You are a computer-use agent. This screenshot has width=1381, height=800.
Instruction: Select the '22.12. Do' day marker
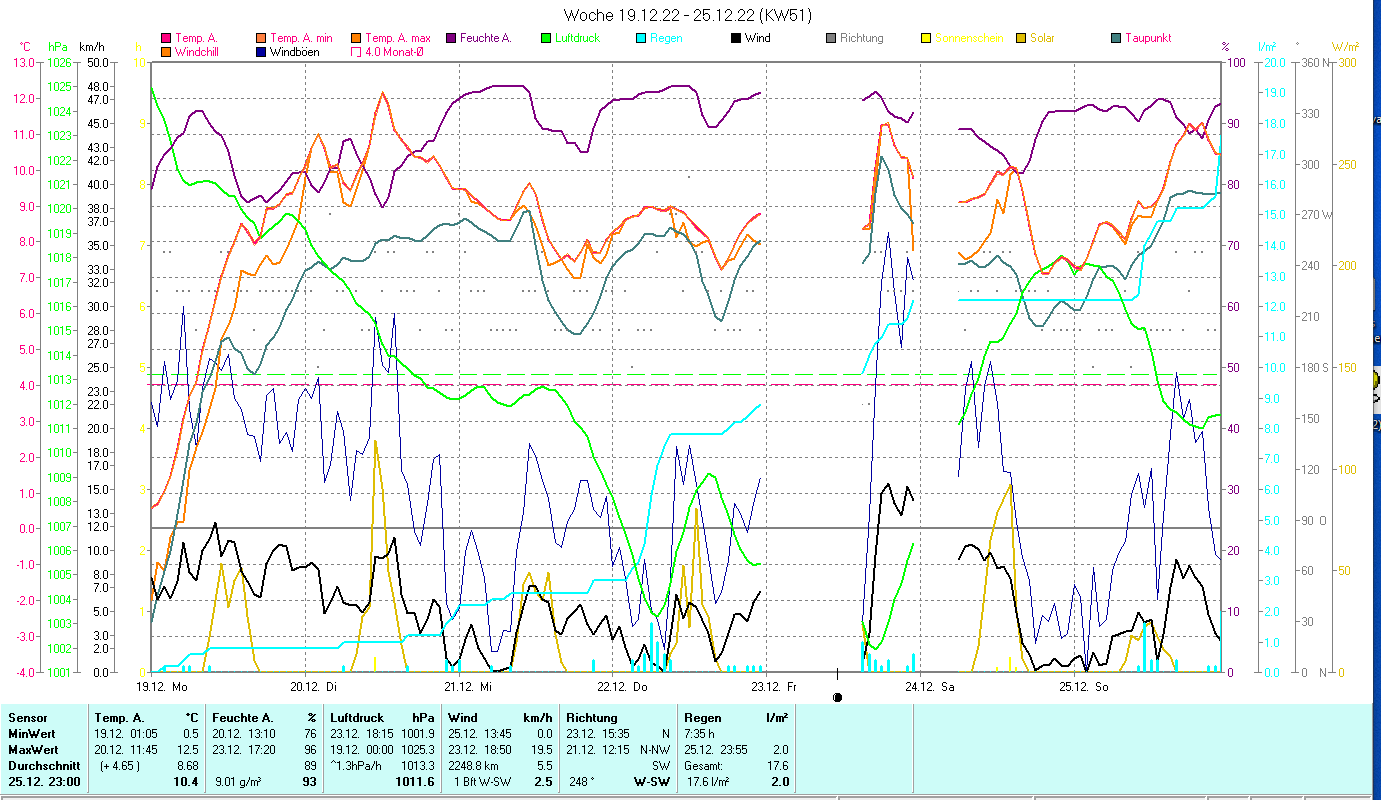pyautogui.click(x=622, y=687)
